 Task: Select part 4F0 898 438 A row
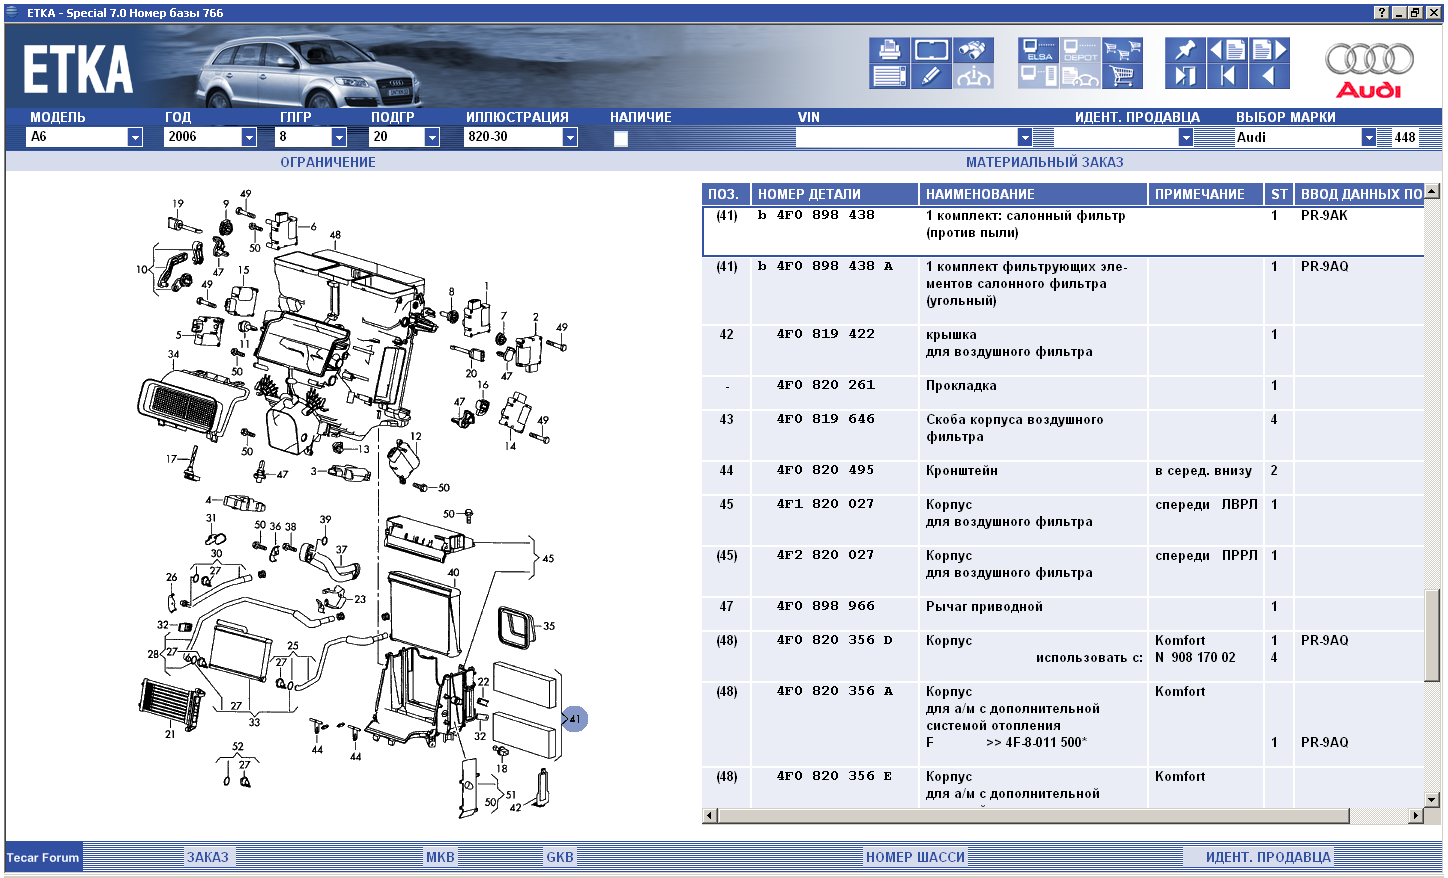click(1063, 290)
